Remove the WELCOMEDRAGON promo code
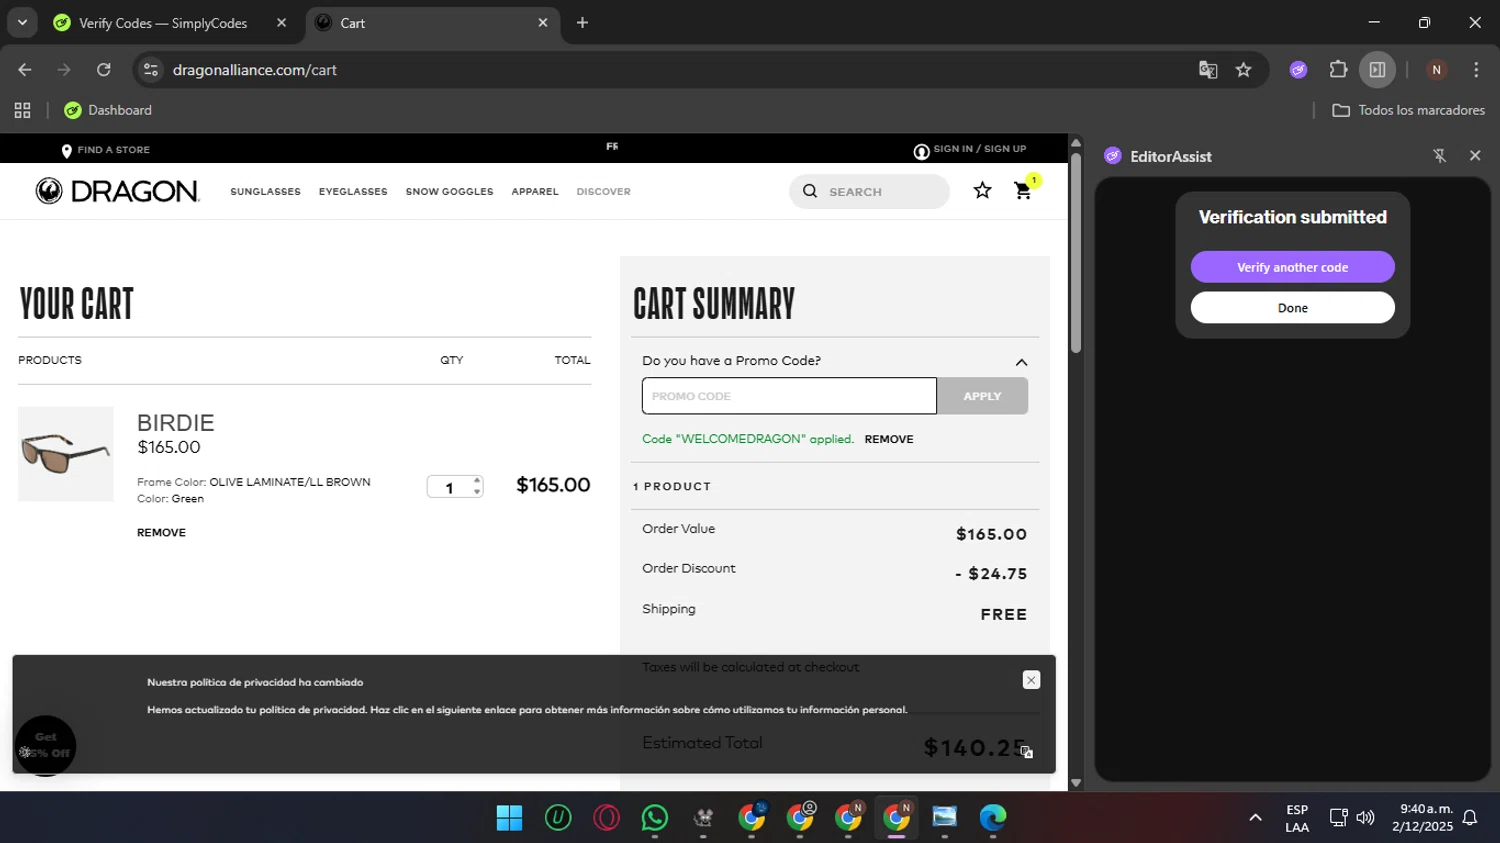Viewport: 1500px width, 843px height. tap(889, 439)
